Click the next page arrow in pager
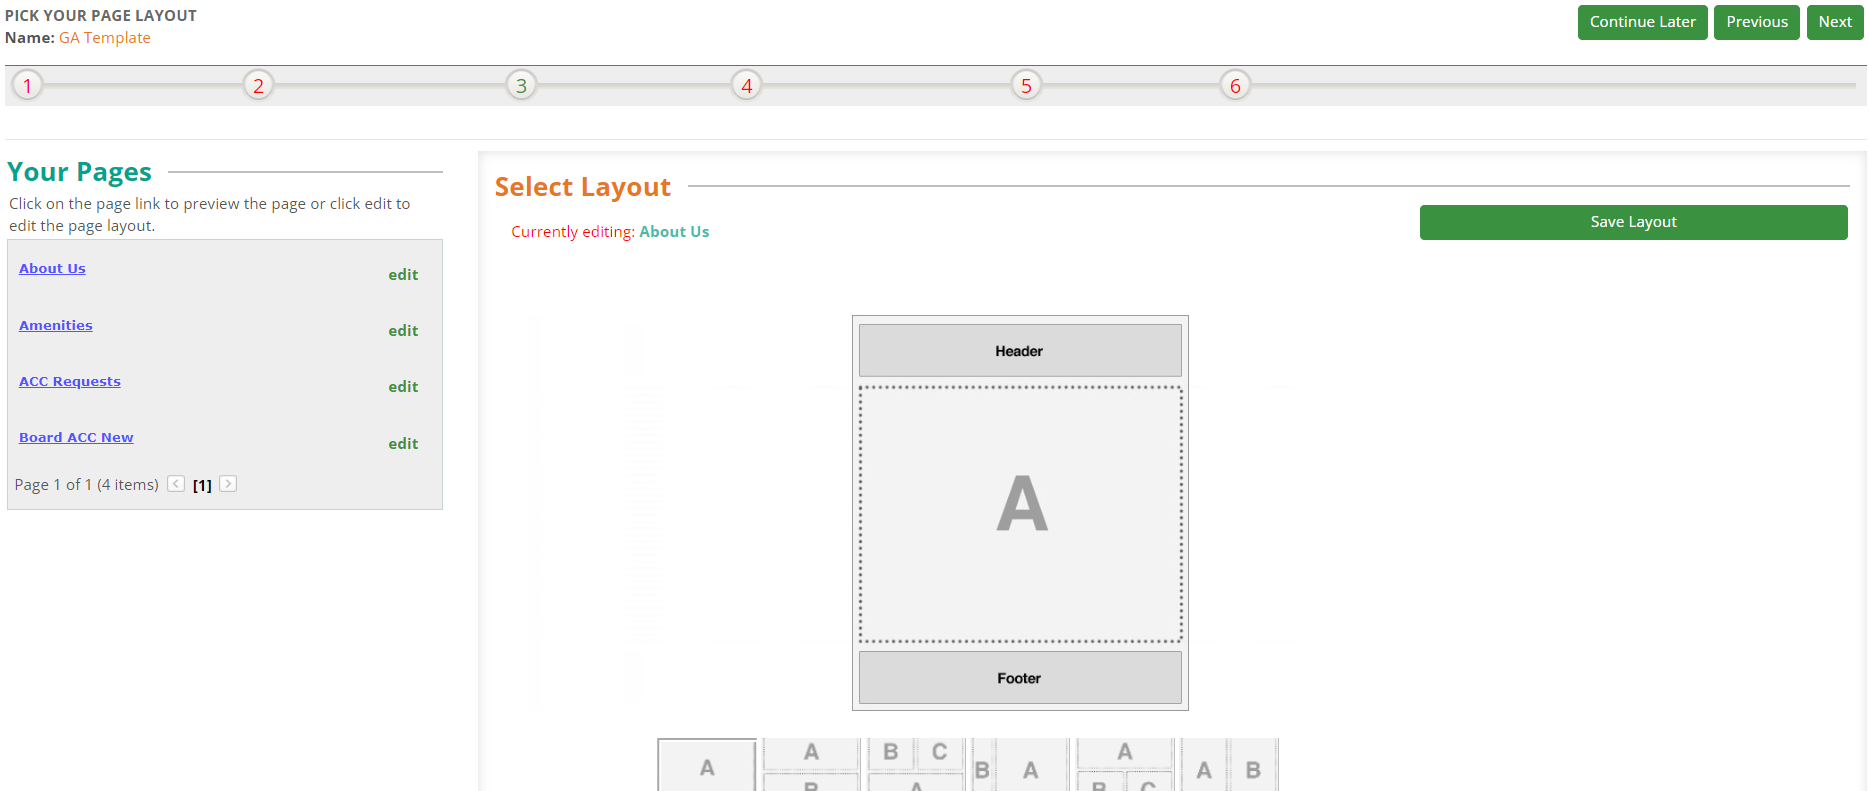 click(228, 484)
